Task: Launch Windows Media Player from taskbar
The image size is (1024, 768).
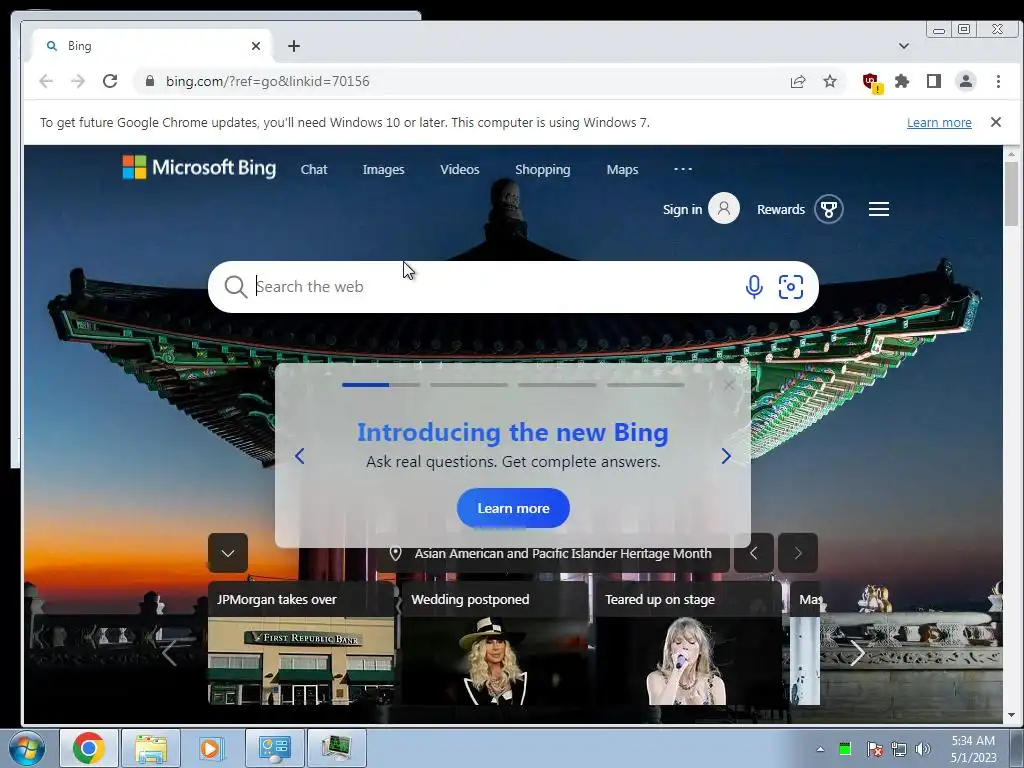Action: pyautogui.click(x=210, y=748)
